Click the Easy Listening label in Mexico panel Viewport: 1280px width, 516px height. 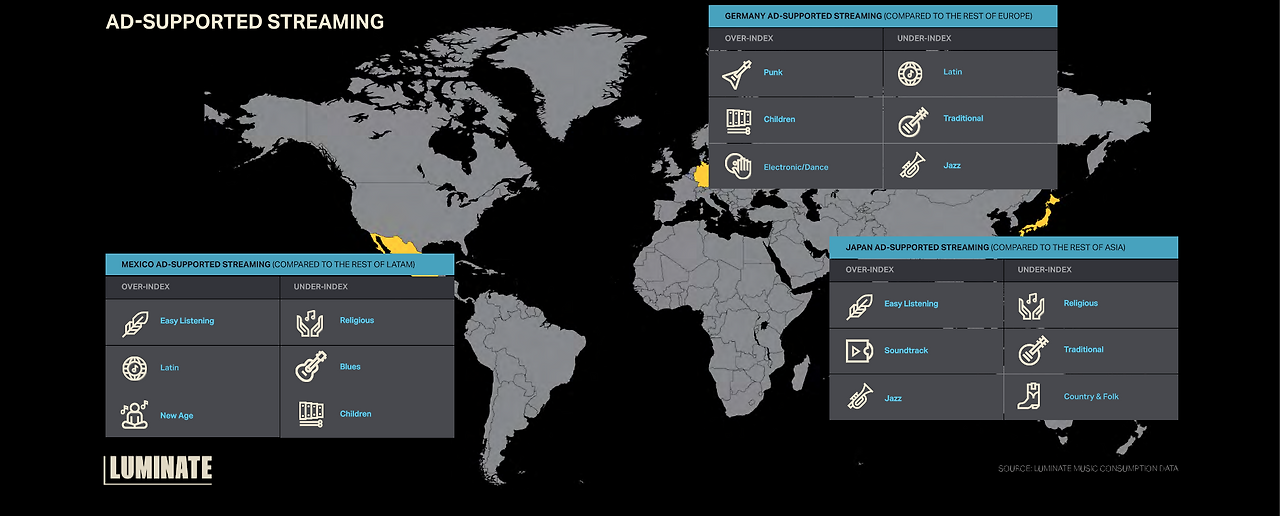pos(187,321)
